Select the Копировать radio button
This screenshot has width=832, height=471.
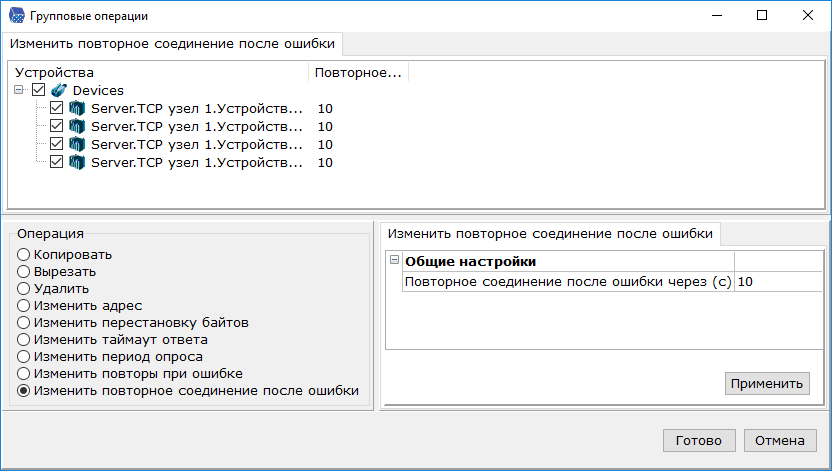(x=23, y=255)
